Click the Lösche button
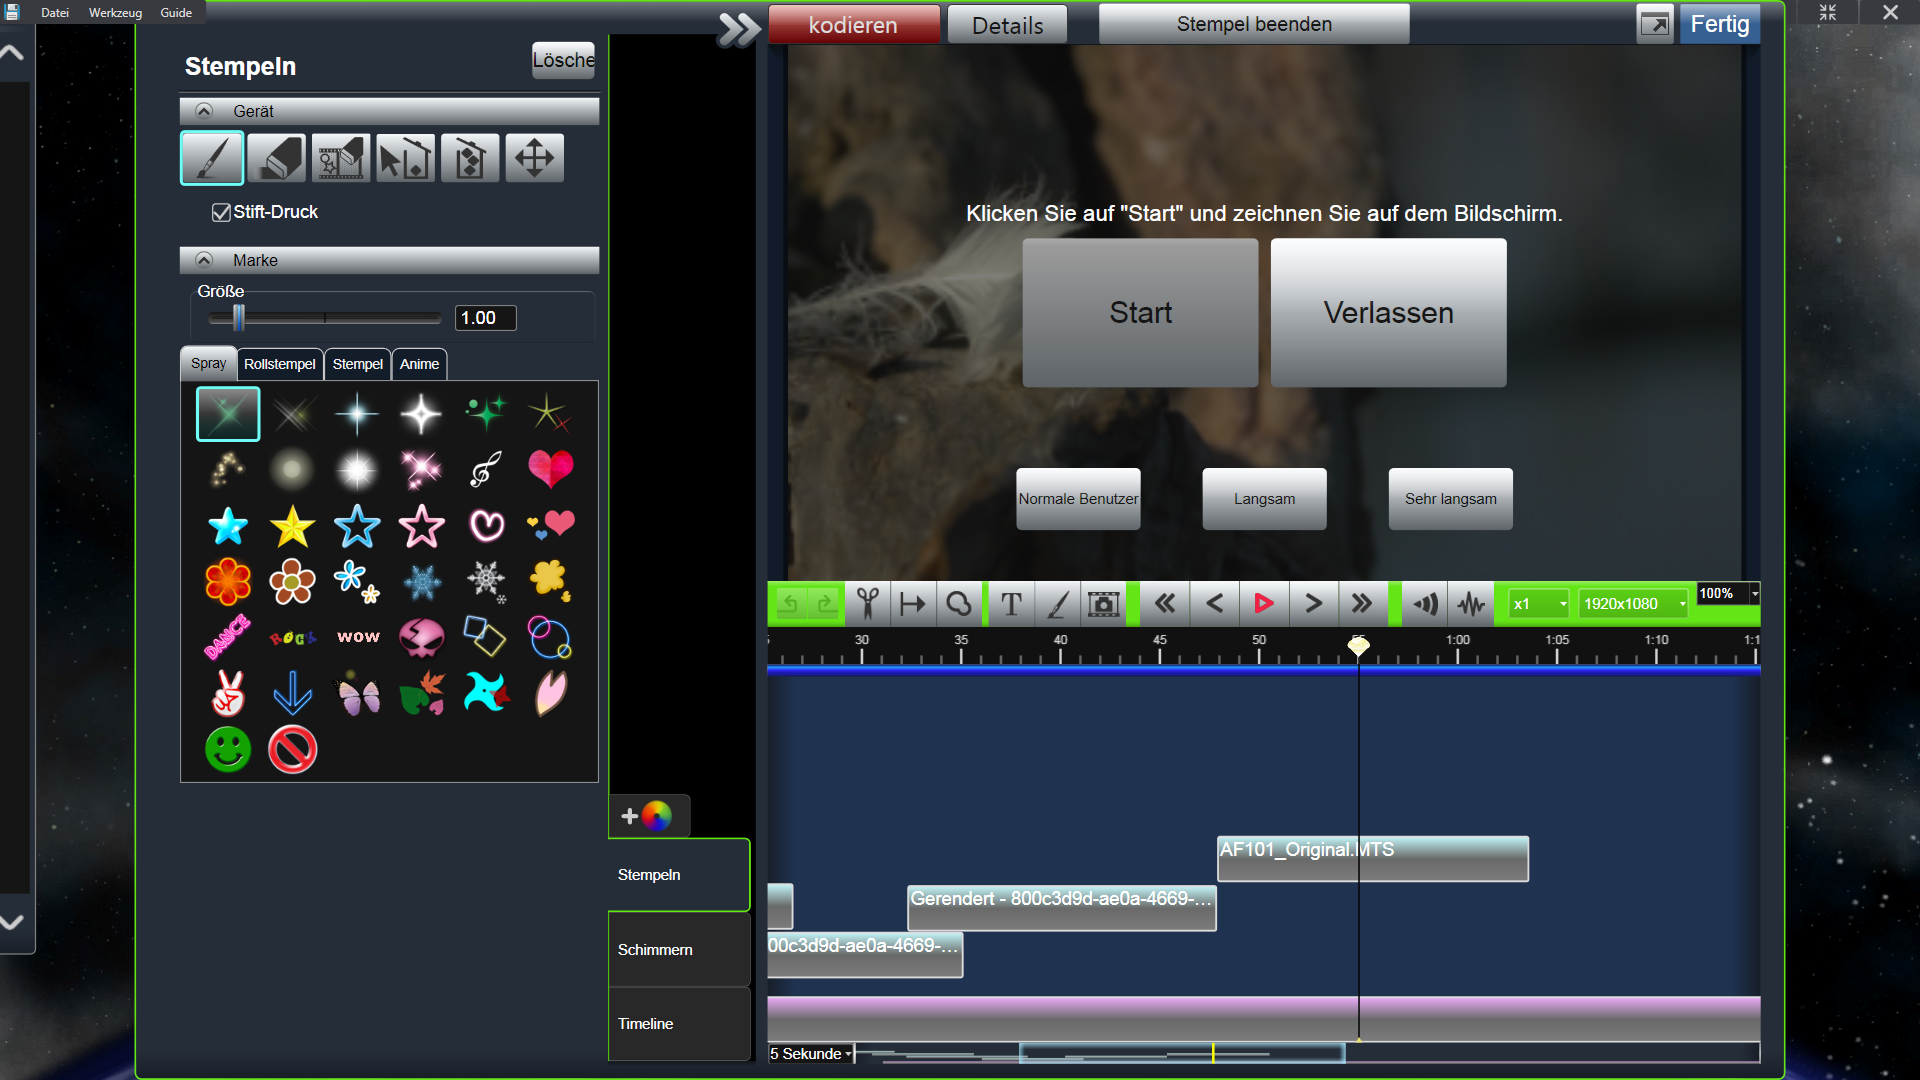The image size is (1920, 1080). pos(563,60)
